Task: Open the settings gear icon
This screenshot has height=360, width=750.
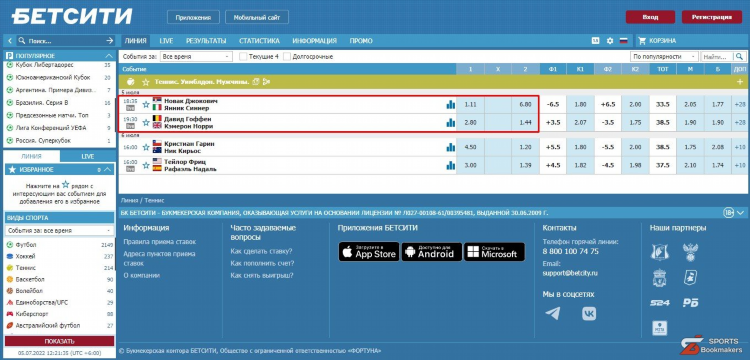Action: (x=609, y=41)
